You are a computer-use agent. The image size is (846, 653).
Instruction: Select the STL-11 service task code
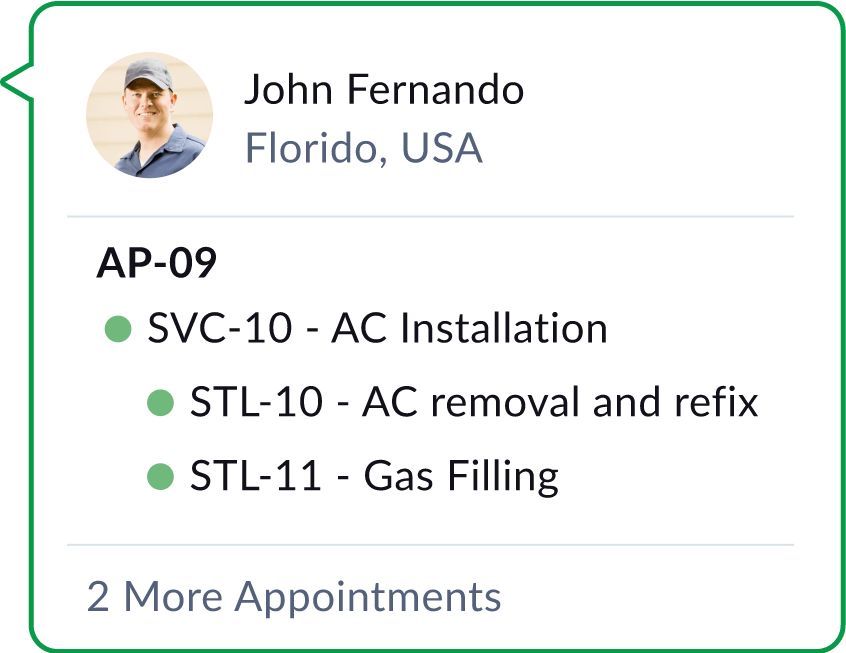coord(257,476)
